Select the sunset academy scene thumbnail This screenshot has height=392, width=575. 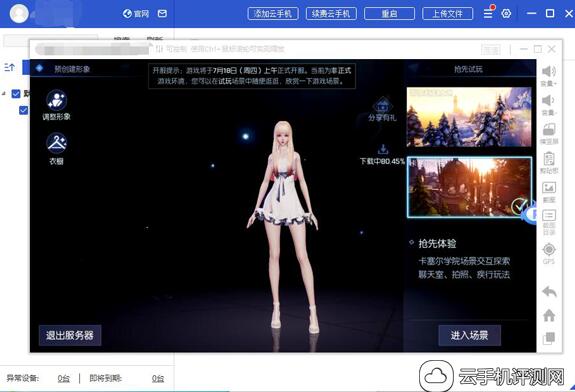coord(469,187)
